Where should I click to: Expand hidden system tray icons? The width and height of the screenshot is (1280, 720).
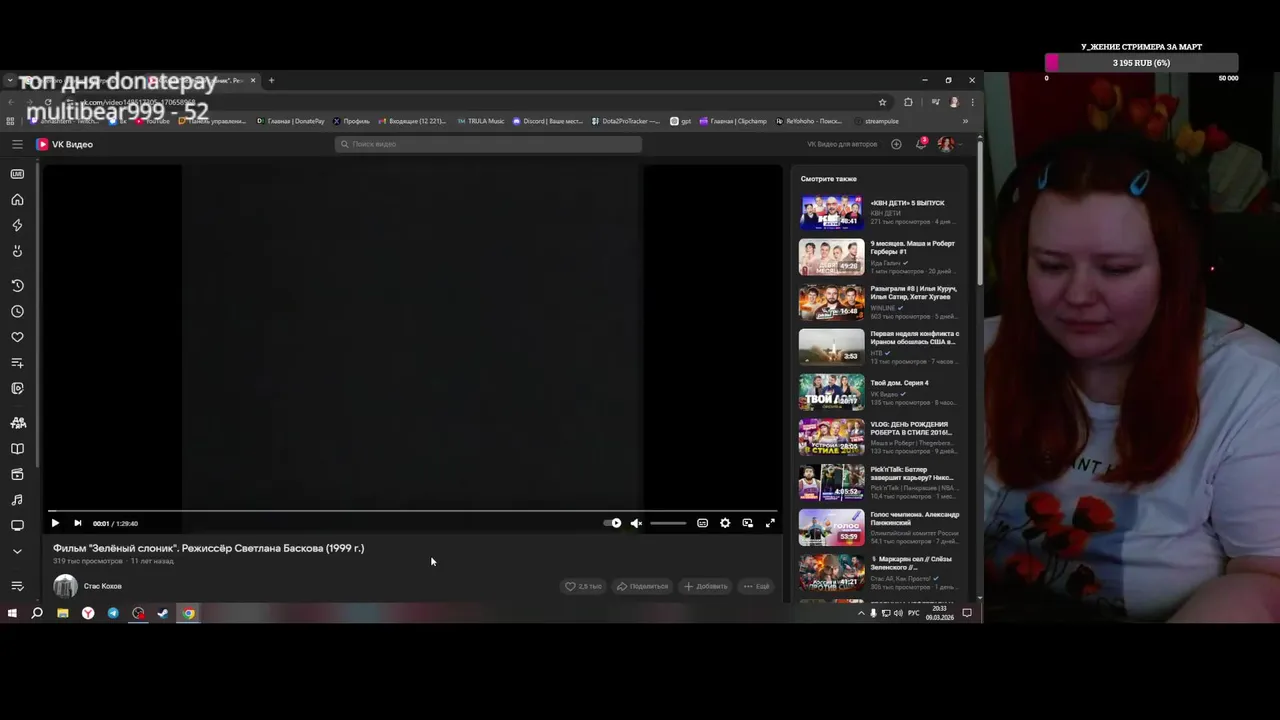861,613
